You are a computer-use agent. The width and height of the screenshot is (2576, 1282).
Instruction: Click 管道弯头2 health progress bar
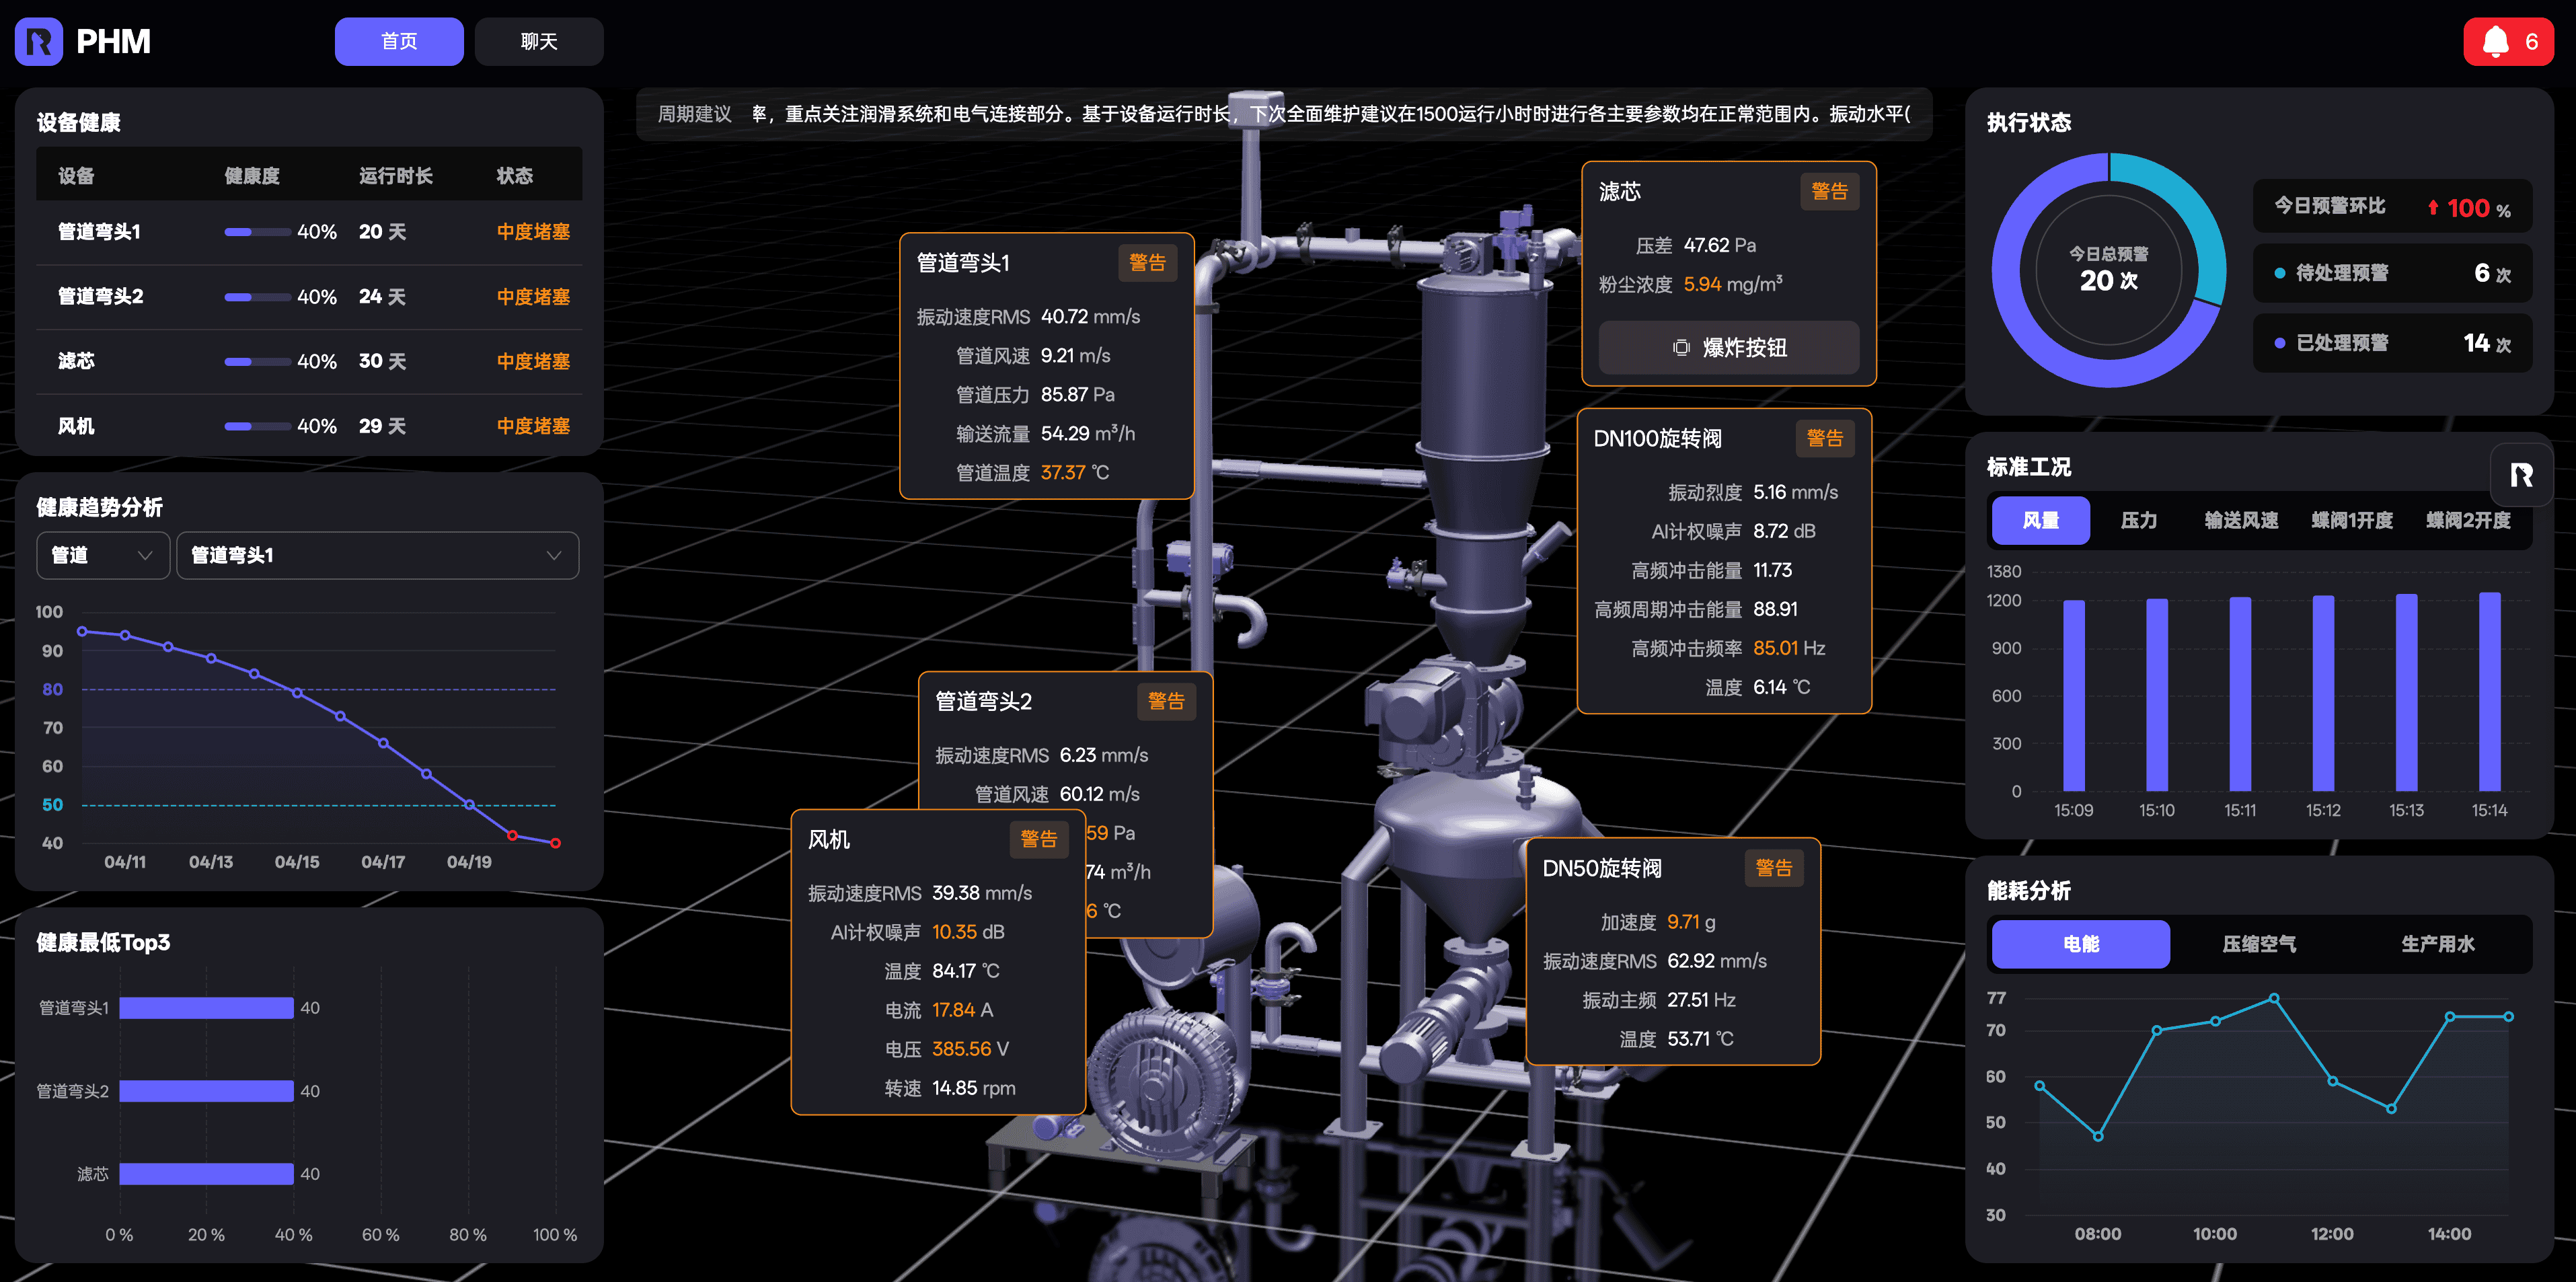click(x=257, y=297)
